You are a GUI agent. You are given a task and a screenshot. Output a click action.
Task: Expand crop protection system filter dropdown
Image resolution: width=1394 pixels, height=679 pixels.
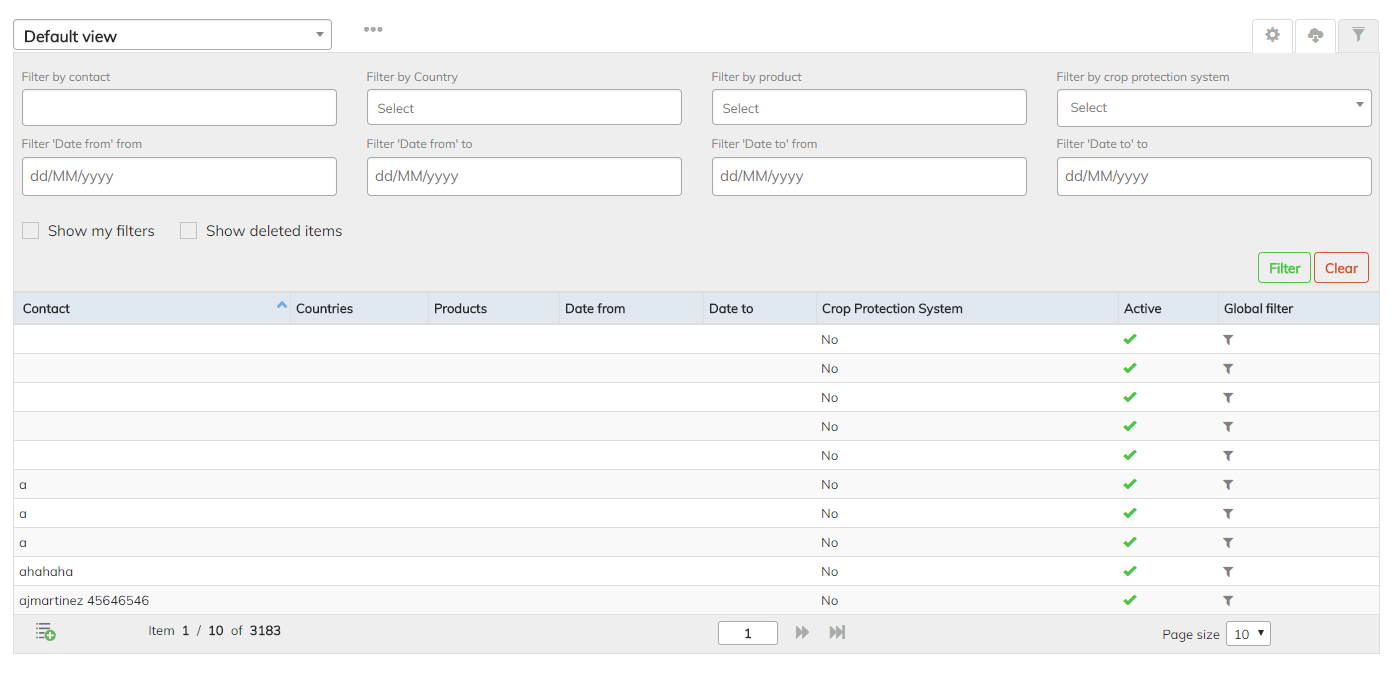(x=1213, y=108)
